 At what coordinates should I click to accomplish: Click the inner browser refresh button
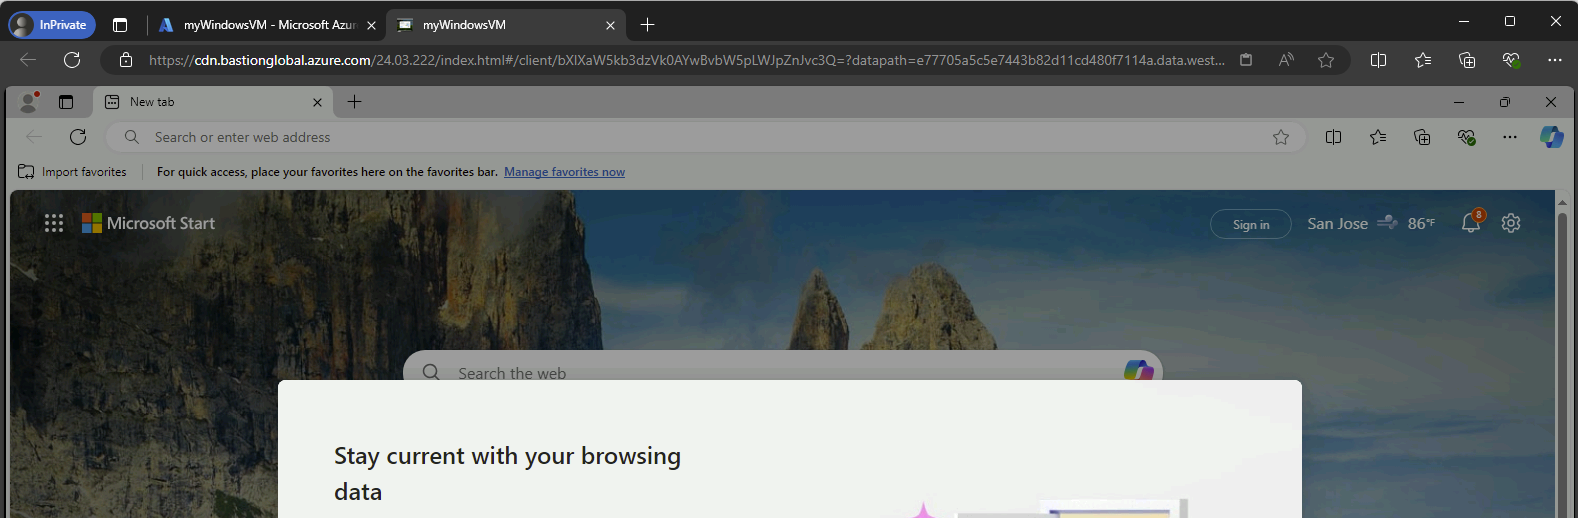coord(78,137)
